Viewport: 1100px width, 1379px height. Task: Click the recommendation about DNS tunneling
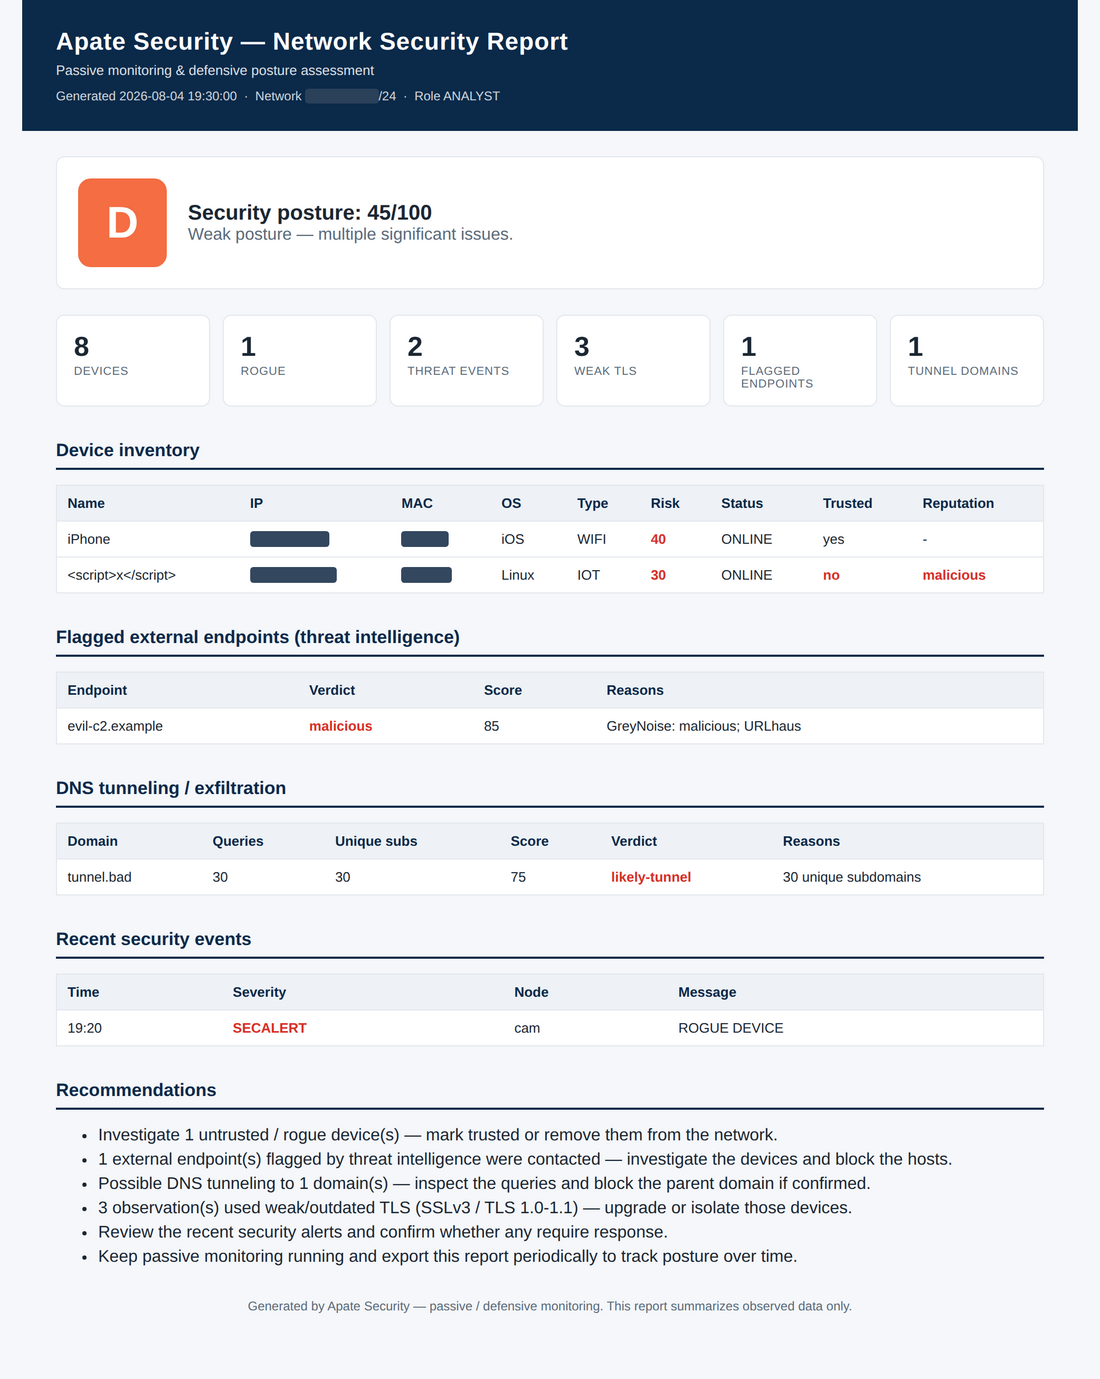484,1183
